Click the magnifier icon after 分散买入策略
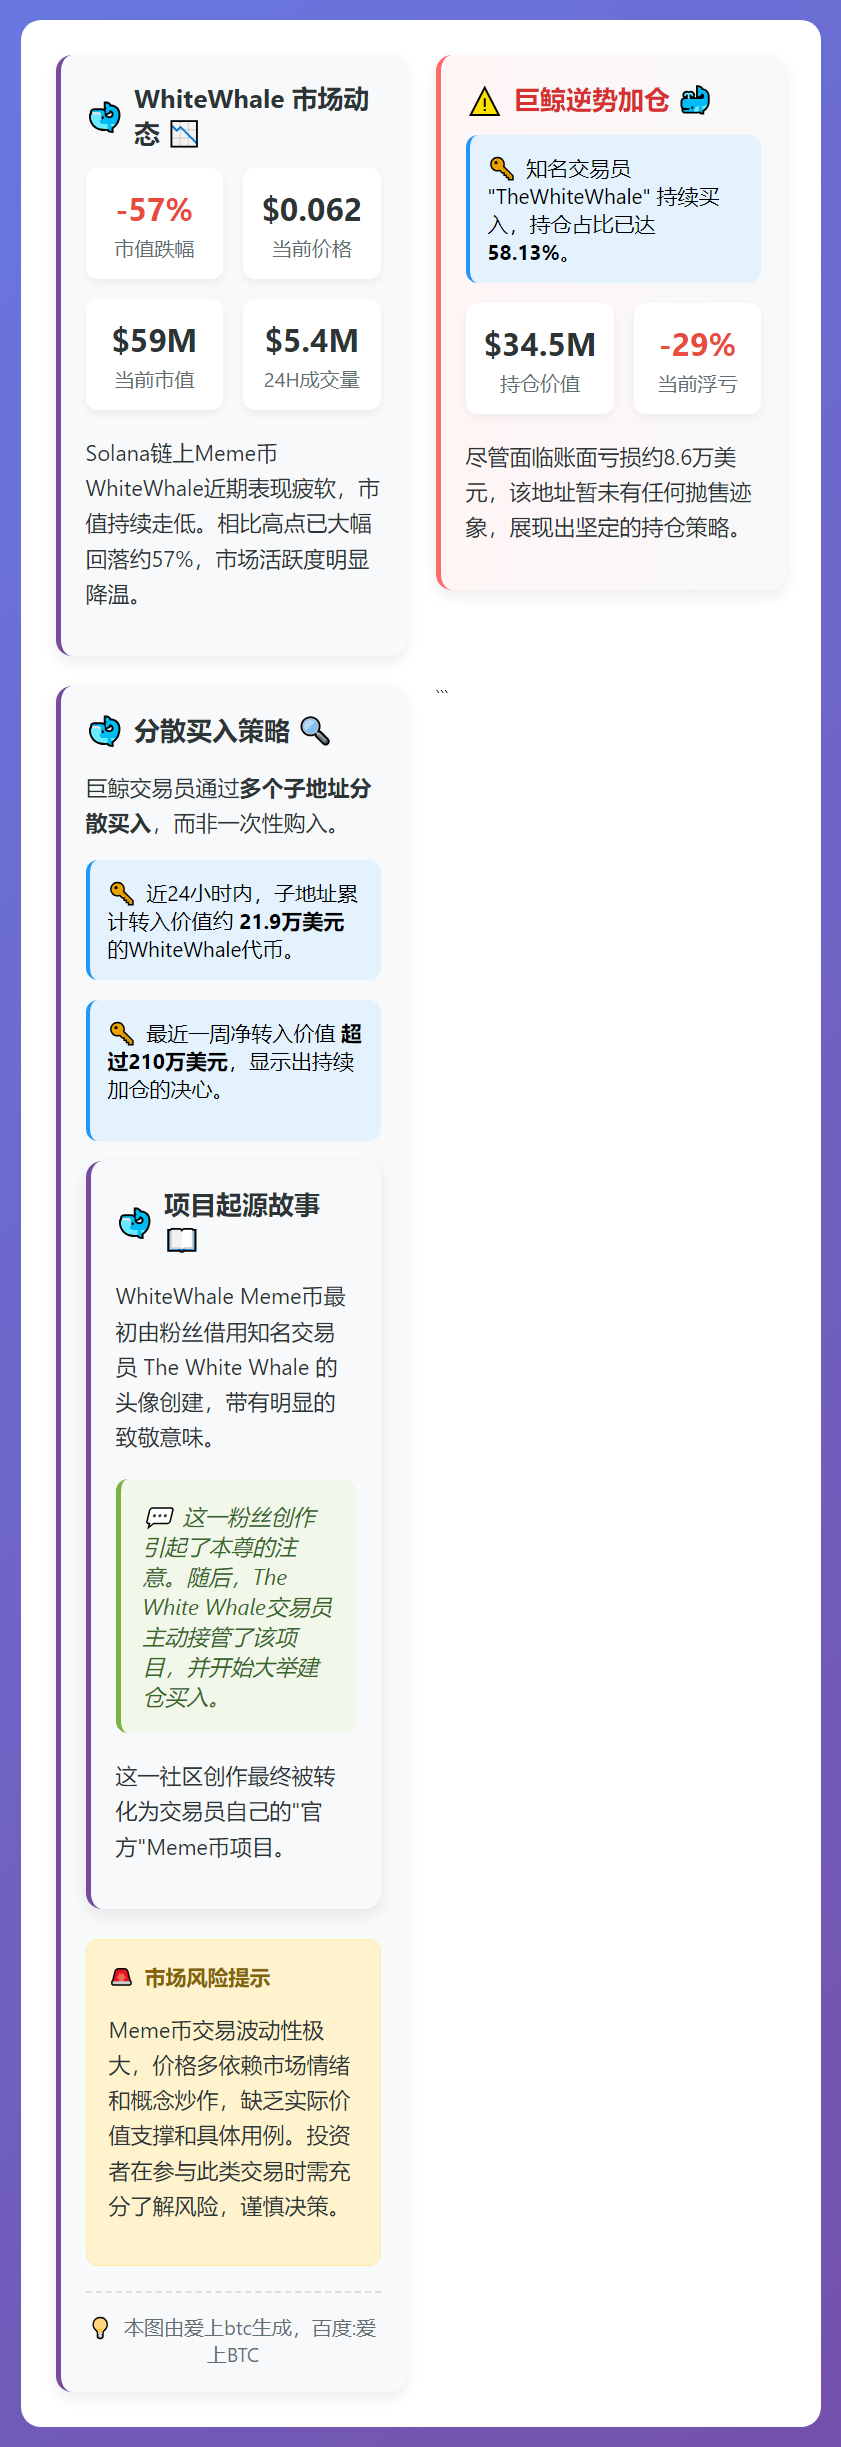The width and height of the screenshot is (841, 2447). click(x=315, y=731)
